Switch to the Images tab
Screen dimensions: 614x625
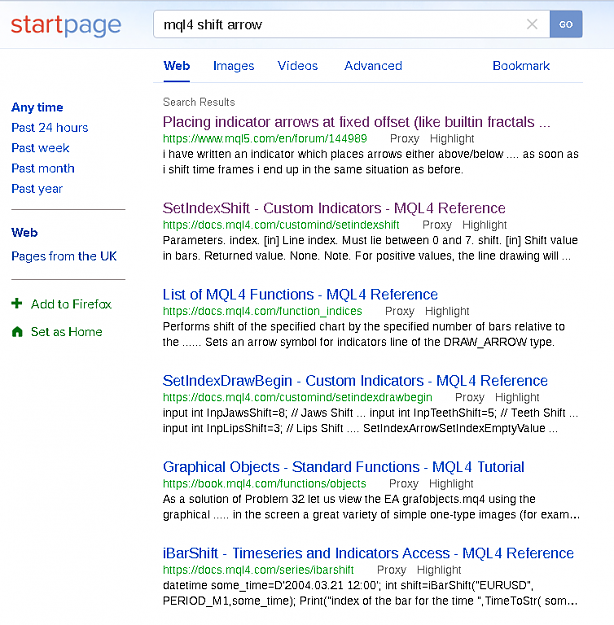point(234,66)
